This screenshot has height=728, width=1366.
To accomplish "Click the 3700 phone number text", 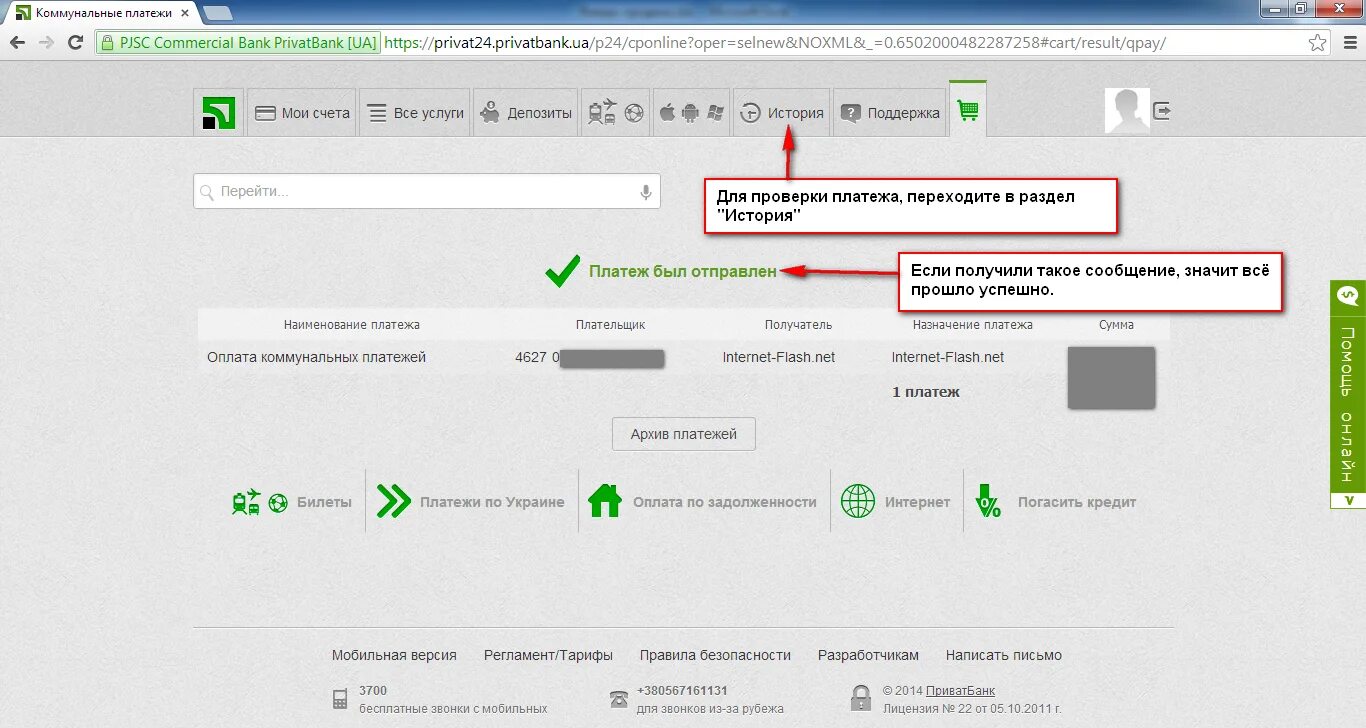I will 373,691.
